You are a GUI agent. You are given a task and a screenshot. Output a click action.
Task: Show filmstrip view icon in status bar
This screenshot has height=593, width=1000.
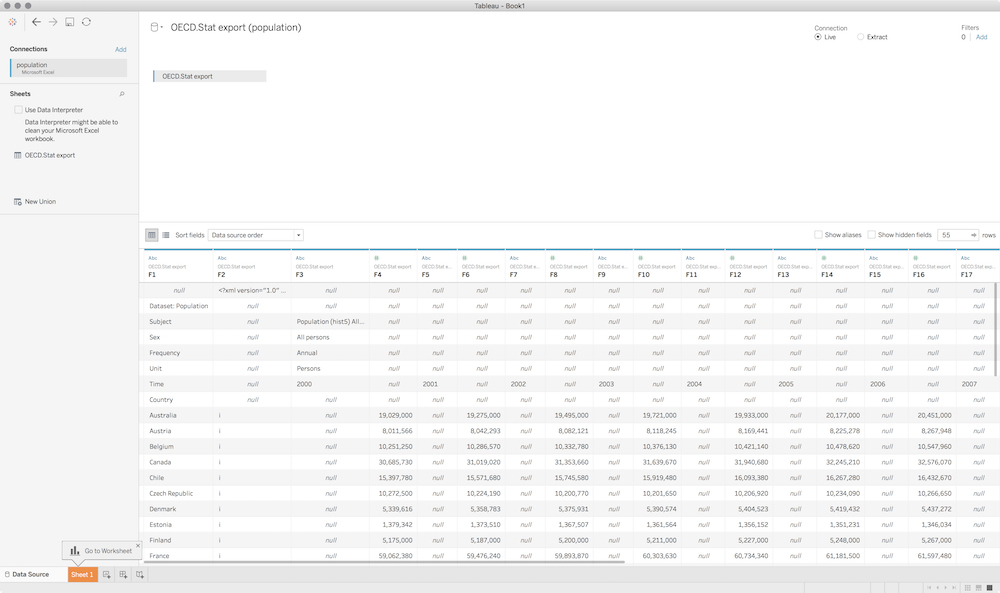tap(978, 588)
